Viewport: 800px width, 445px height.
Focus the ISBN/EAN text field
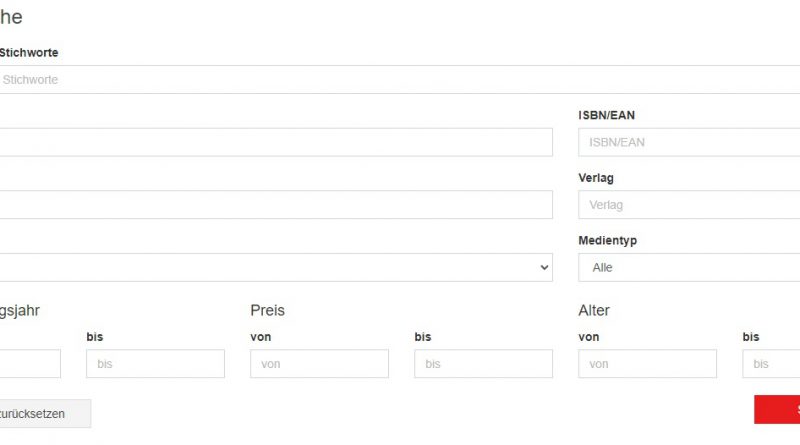coord(688,142)
